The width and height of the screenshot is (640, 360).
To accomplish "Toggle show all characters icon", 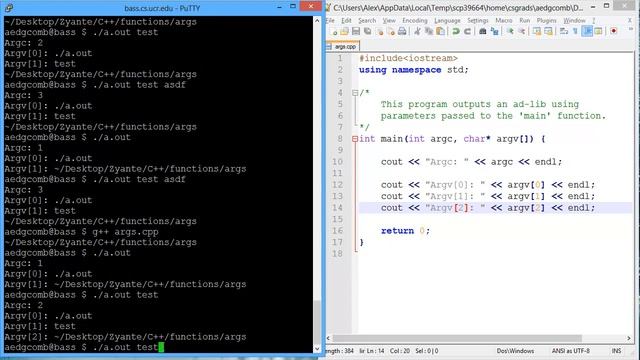I will (x=576, y=31).
